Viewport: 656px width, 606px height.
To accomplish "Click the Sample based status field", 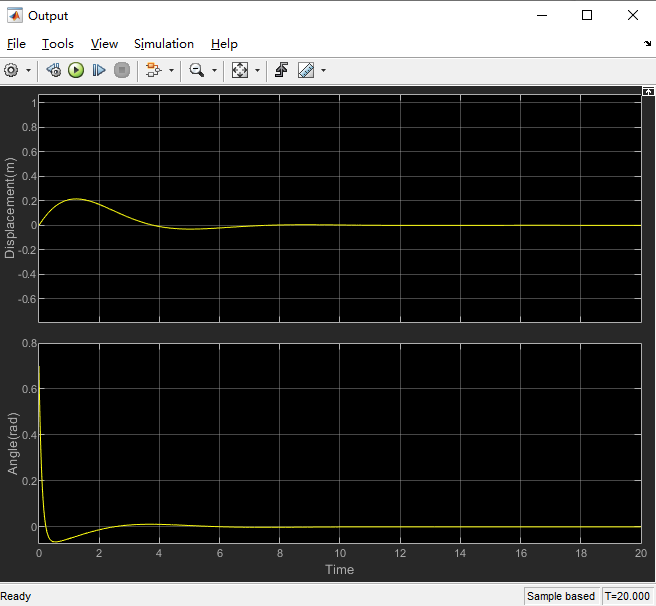I will tap(561, 596).
